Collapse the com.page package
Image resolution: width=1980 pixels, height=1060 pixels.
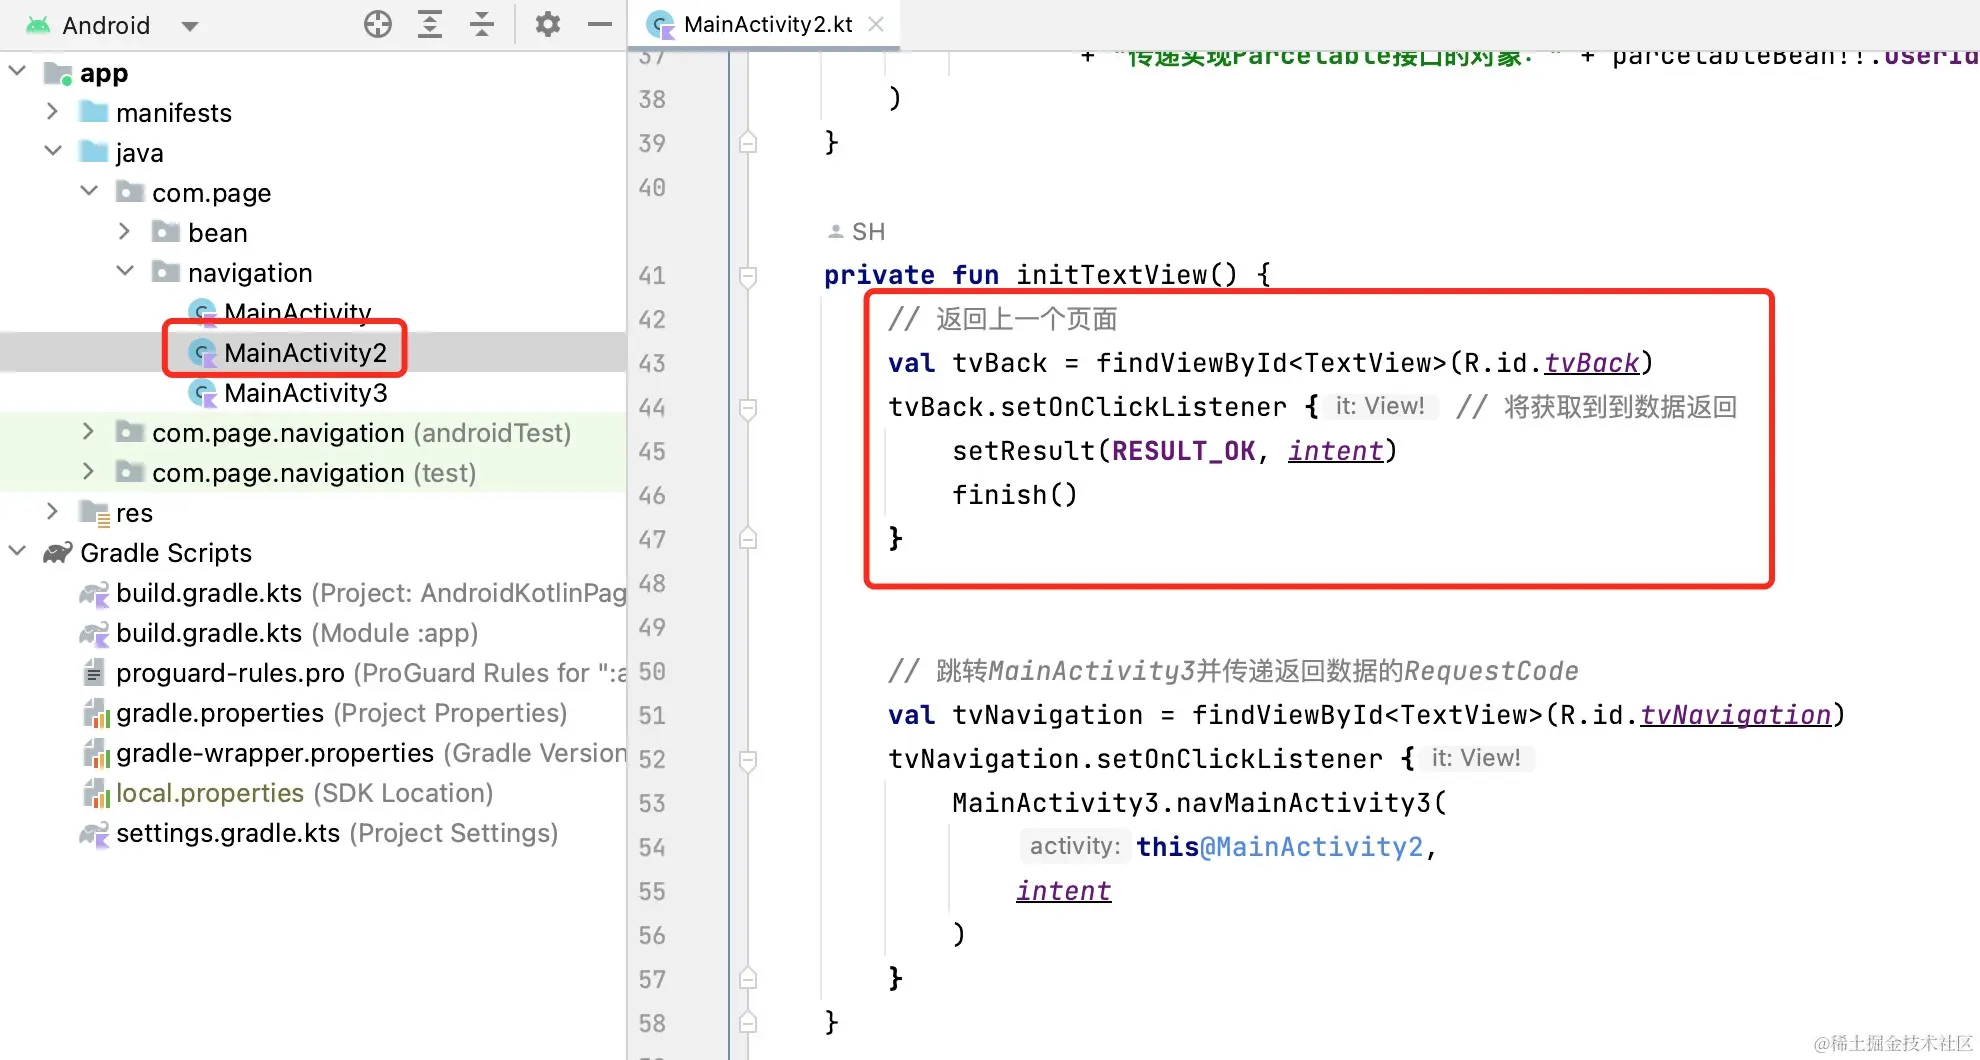89,191
